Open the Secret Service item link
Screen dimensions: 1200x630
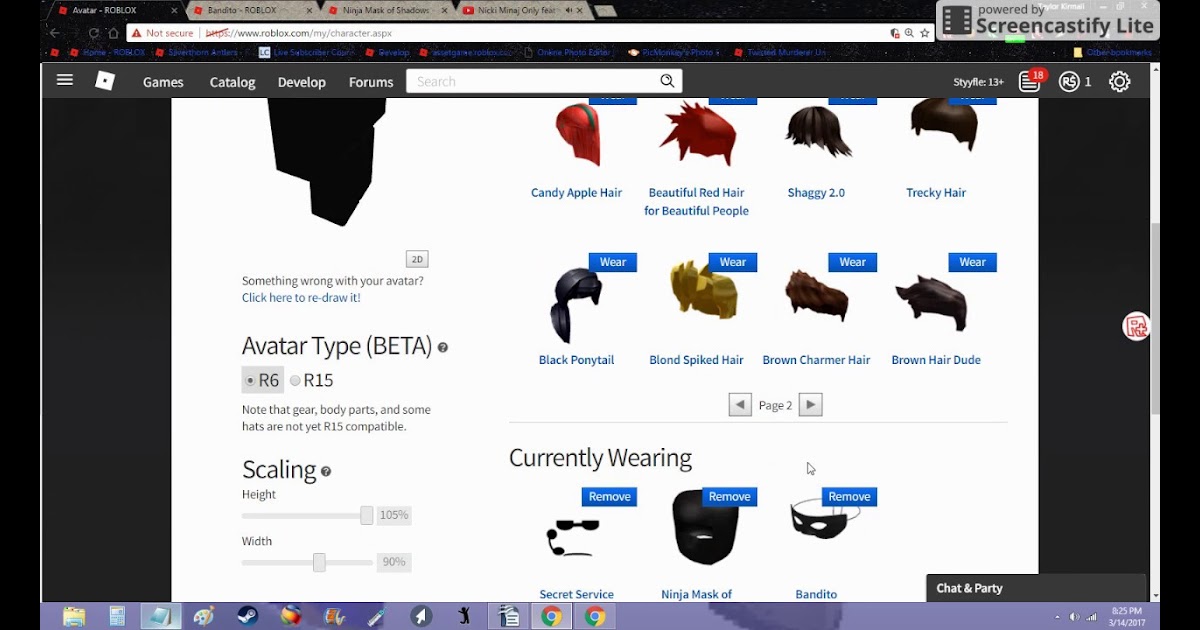[x=577, y=595]
